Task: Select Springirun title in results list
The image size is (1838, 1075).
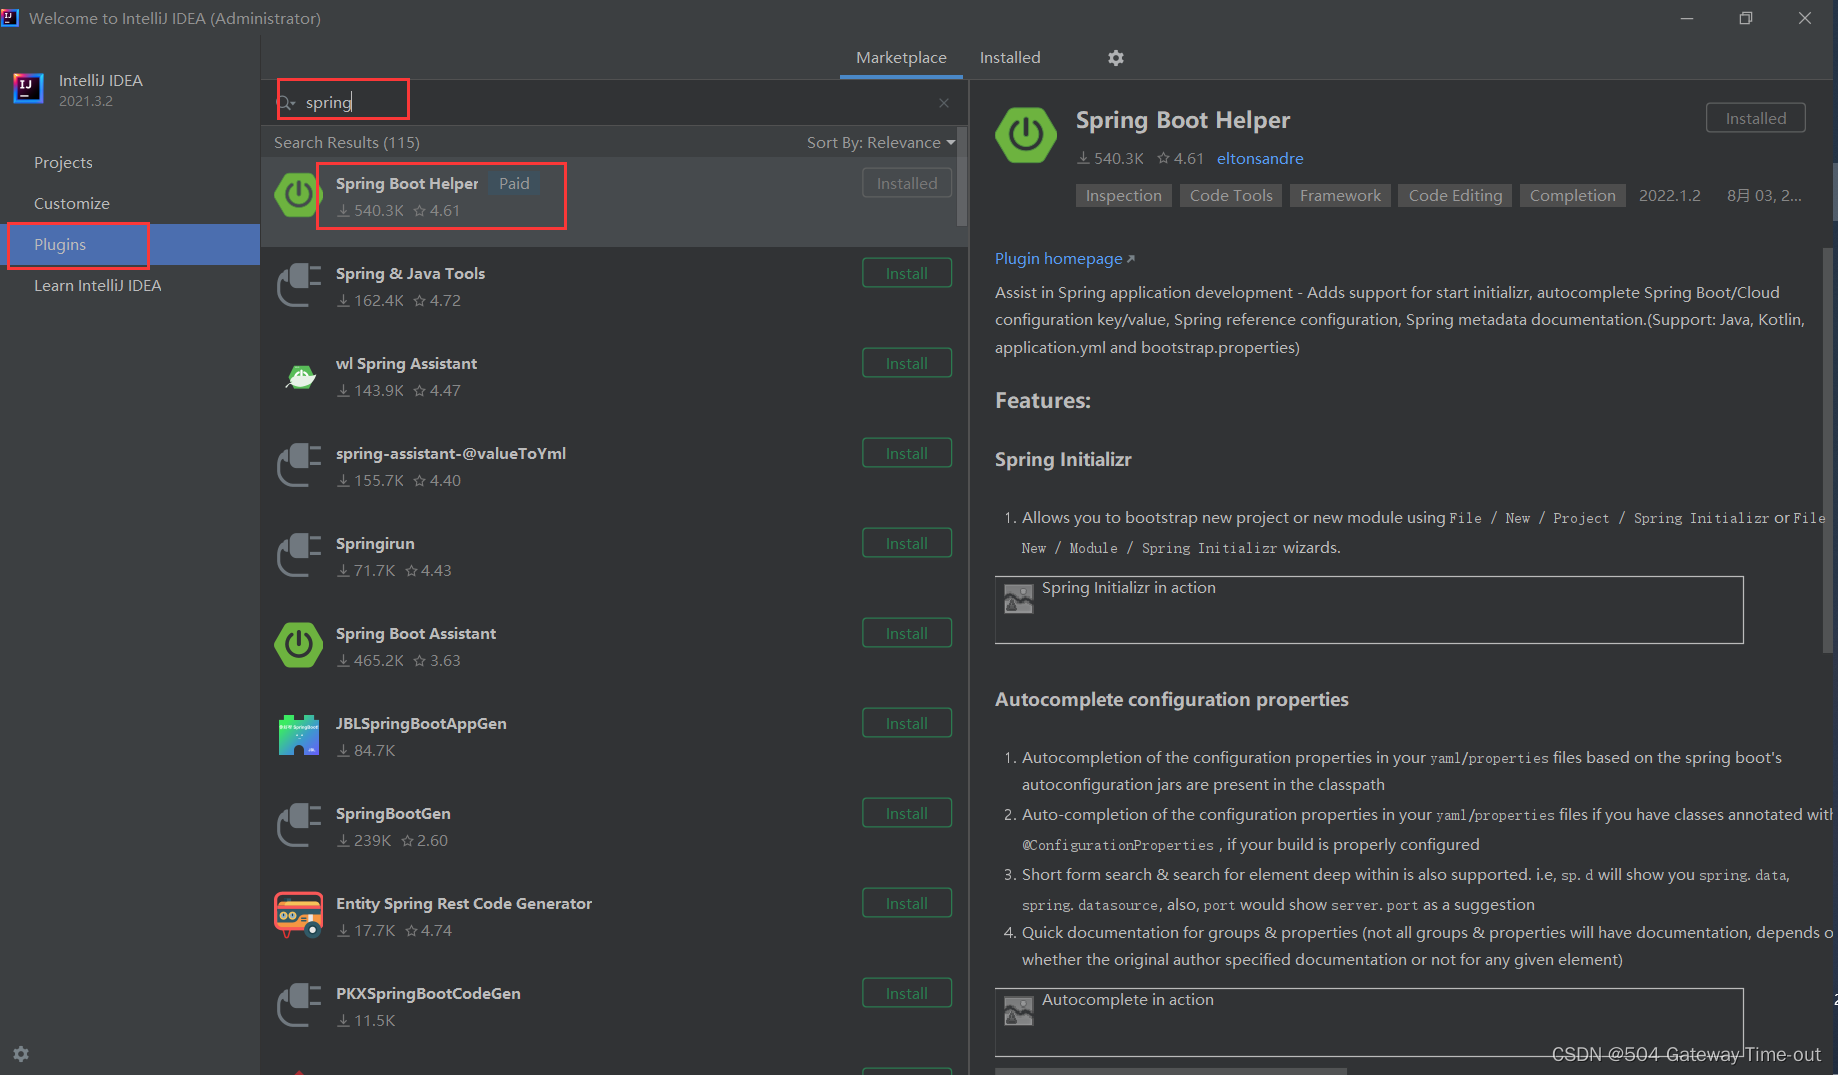Action: click(x=375, y=544)
